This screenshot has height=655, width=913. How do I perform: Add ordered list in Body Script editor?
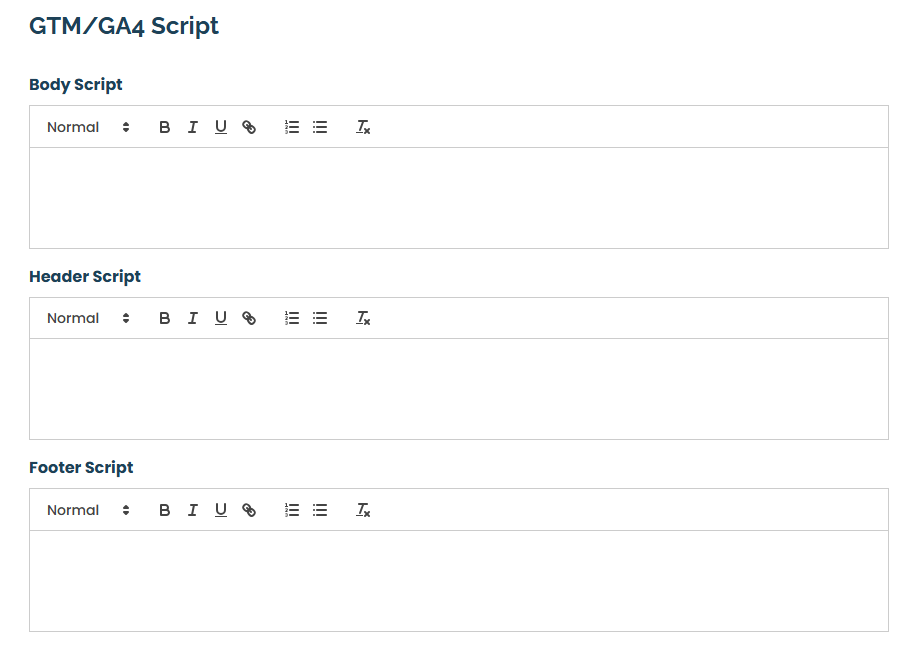[292, 127]
